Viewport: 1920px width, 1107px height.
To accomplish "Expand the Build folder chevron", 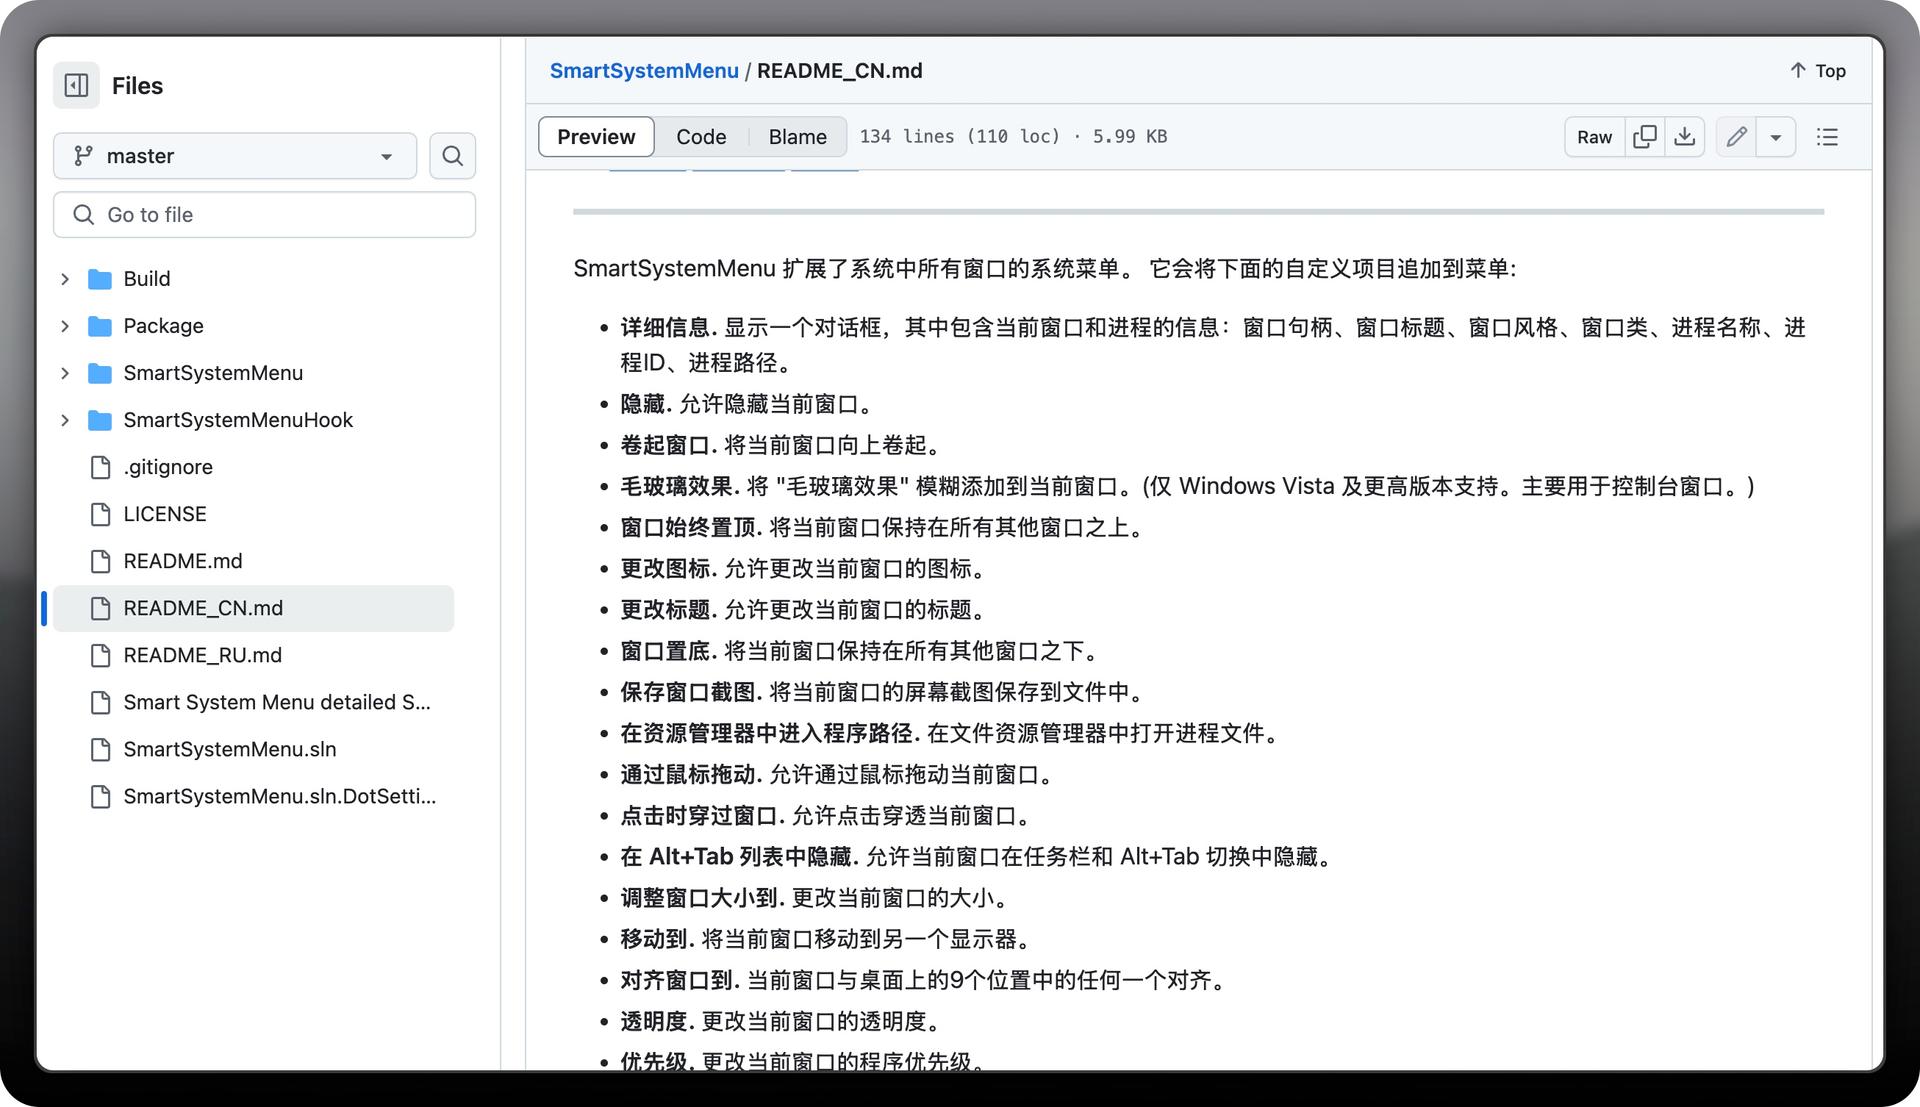I will click(65, 279).
